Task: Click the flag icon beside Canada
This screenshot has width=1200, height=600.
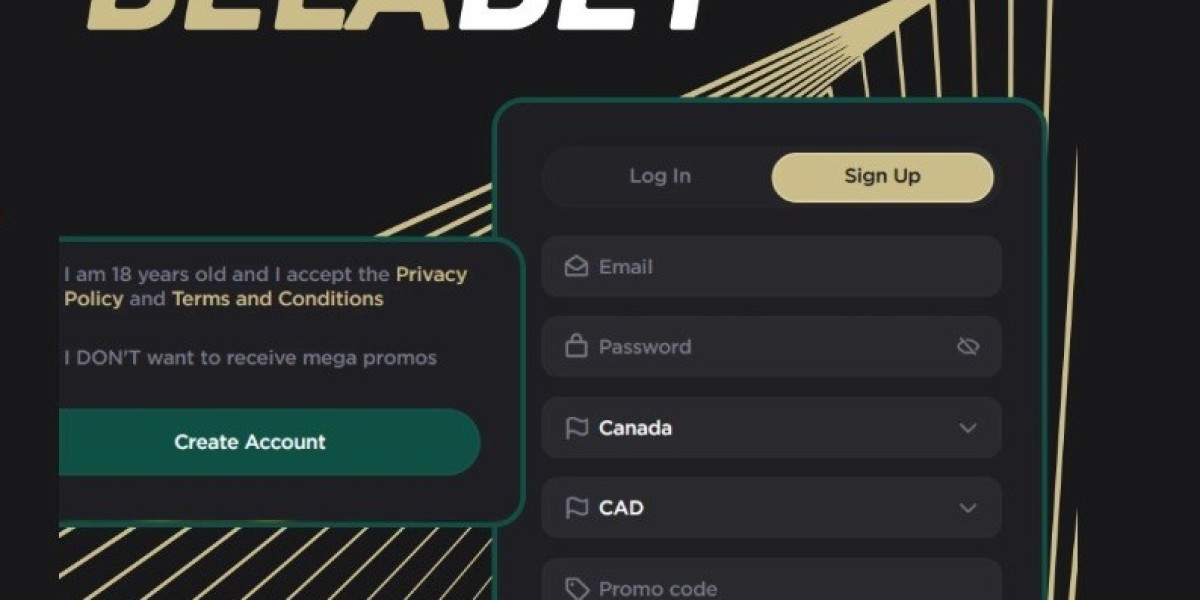Action: (x=577, y=428)
